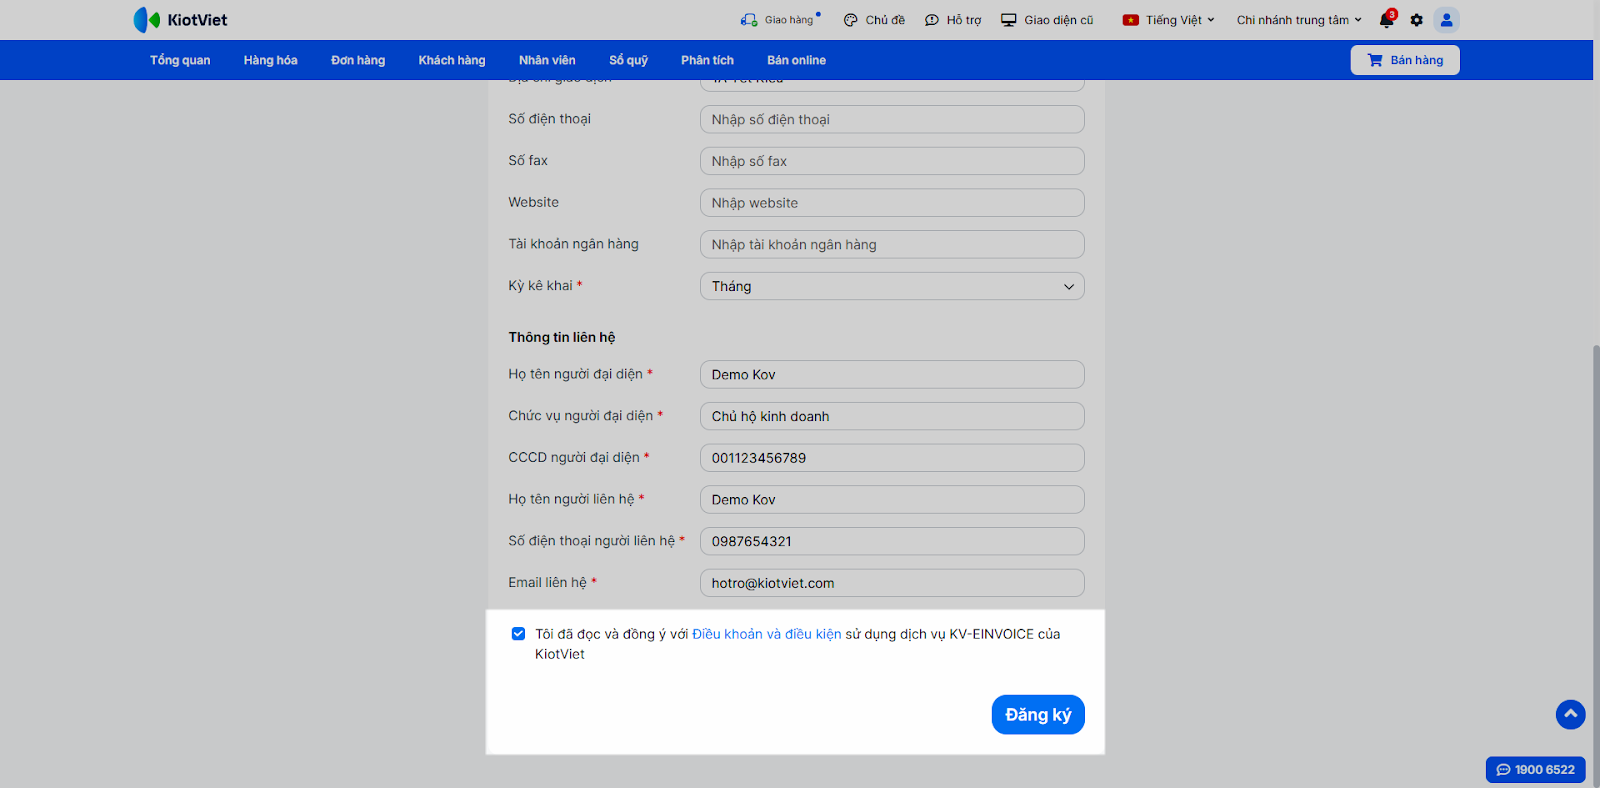The image size is (1600, 788).
Task: Open the Giao hàng delivery icon
Action: [749, 20]
